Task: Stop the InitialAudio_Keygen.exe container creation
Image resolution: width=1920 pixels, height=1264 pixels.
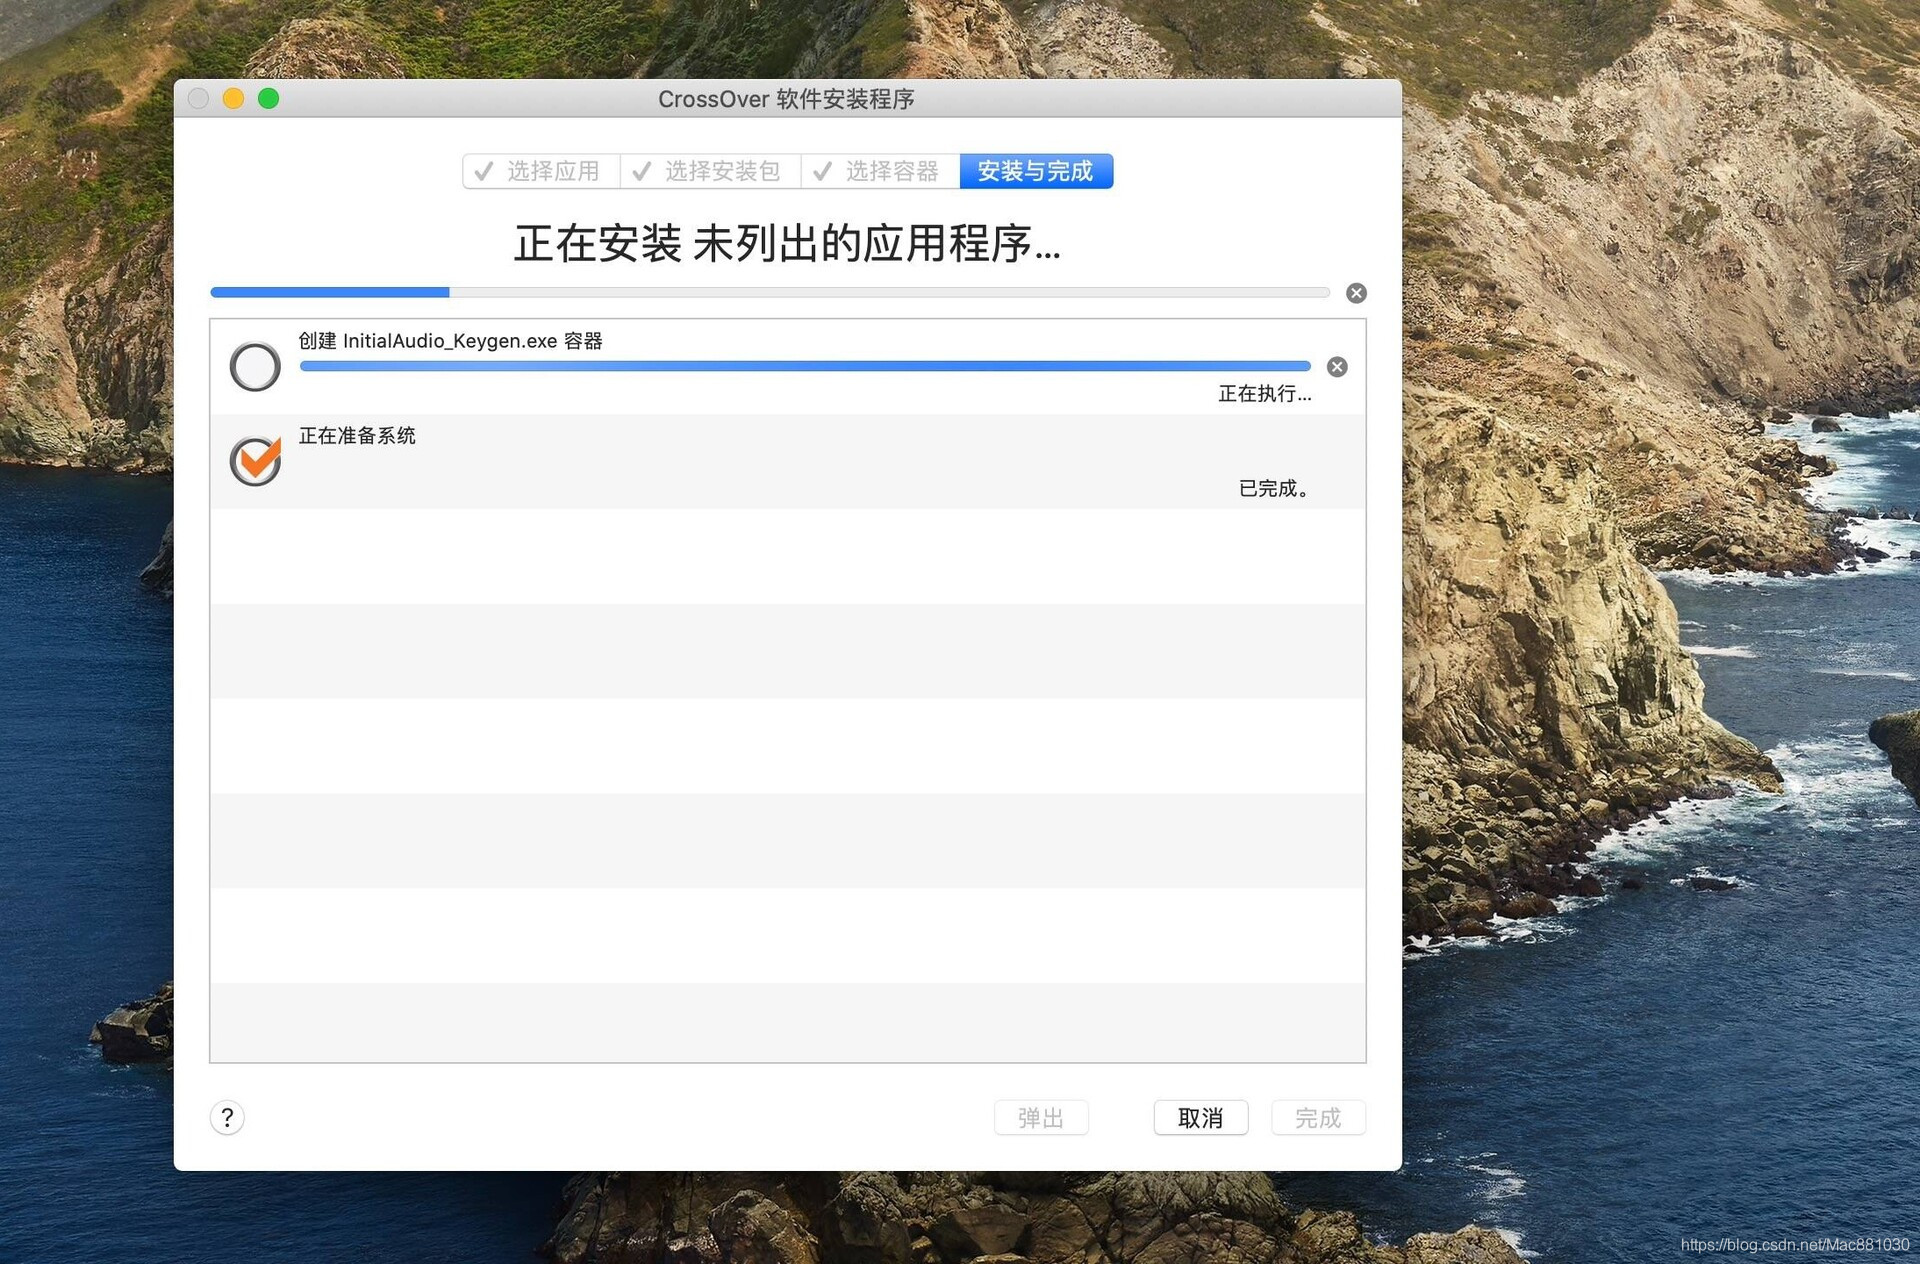Action: tap(1336, 367)
